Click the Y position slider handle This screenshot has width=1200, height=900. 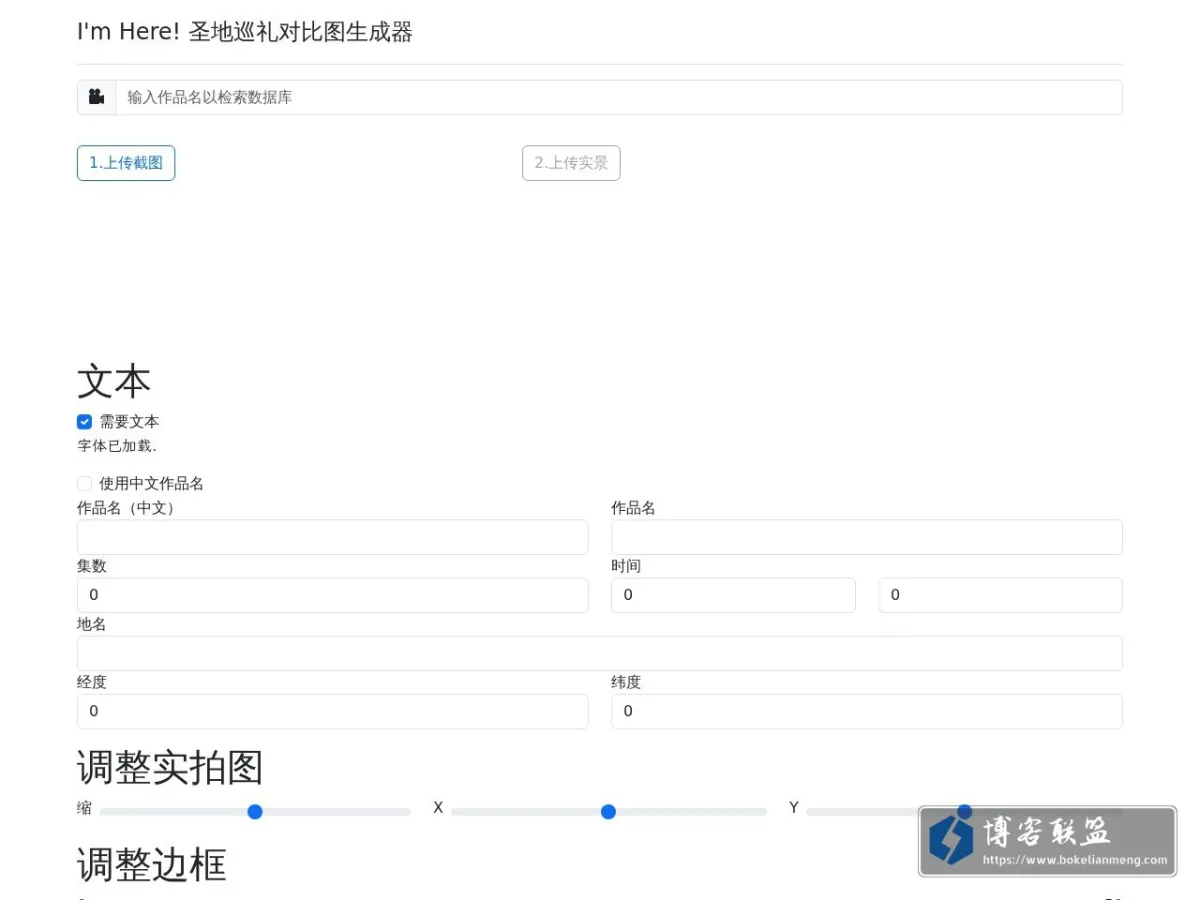pos(964,811)
